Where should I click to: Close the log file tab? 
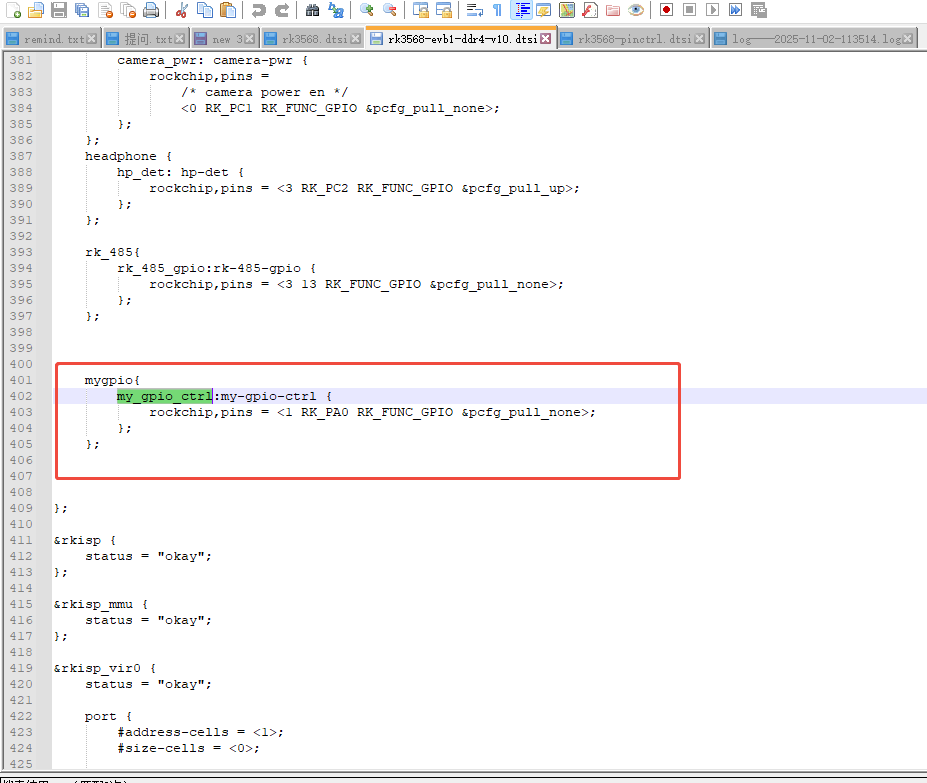click(x=907, y=39)
